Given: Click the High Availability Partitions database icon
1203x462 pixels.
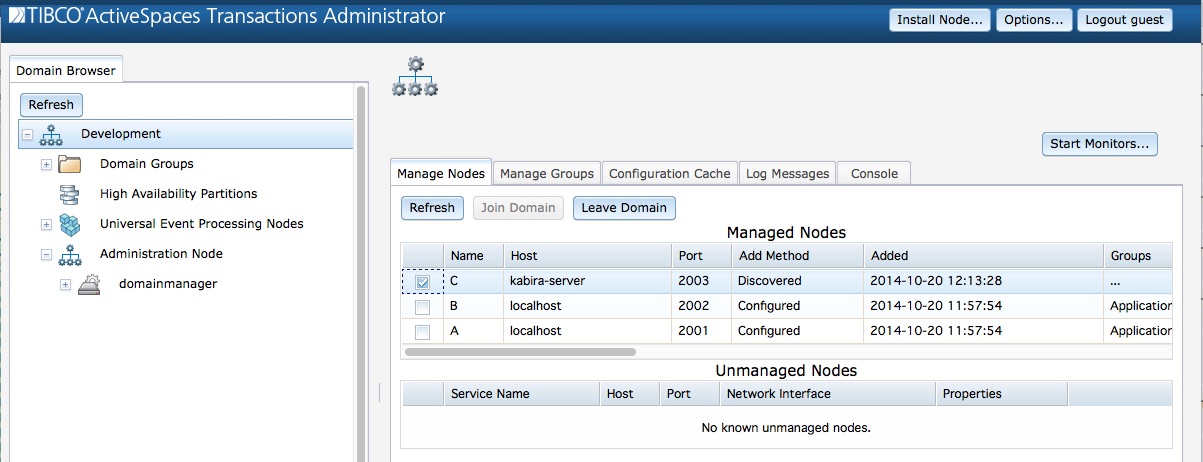Looking at the screenshot, I should tap(69, 194).
